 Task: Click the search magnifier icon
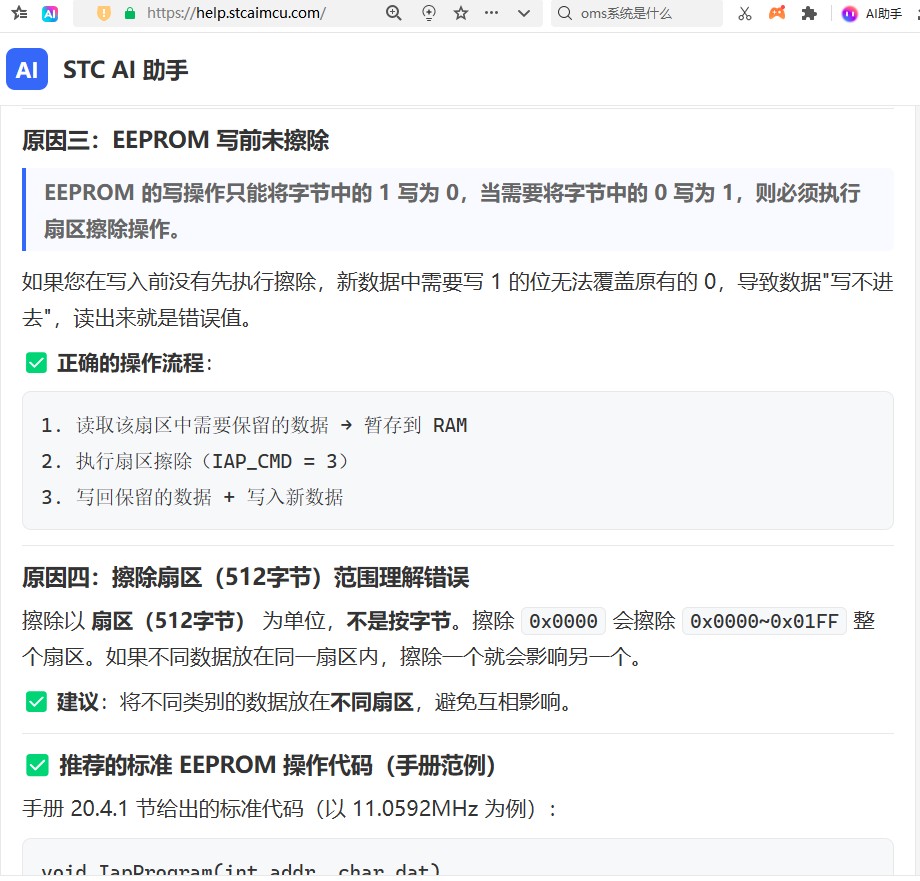[x=564, y=13]
